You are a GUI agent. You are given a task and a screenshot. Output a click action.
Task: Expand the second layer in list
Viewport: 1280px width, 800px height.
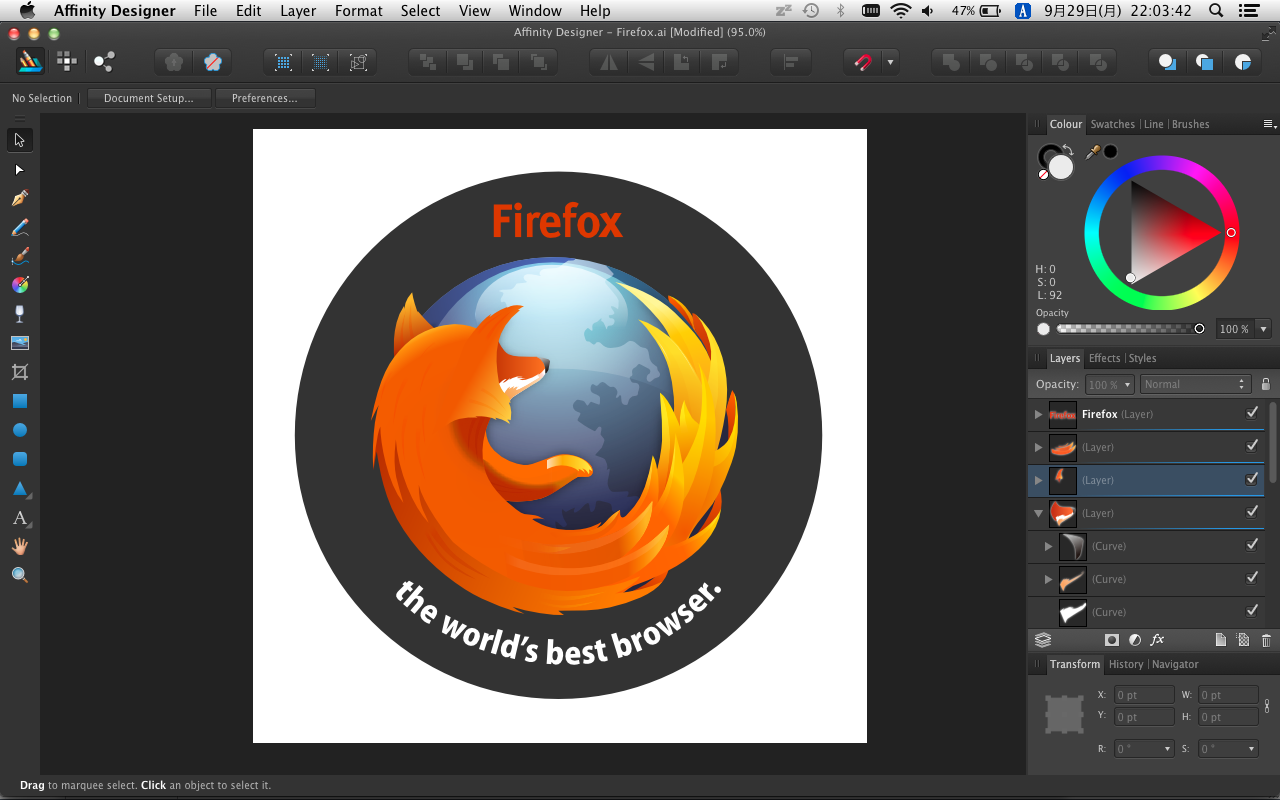tap(1038, 447)
